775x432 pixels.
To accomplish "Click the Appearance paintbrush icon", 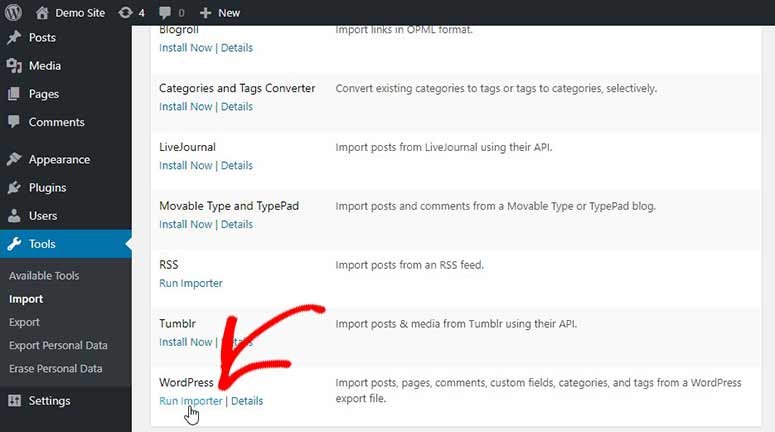I will (x=14, y=159).
